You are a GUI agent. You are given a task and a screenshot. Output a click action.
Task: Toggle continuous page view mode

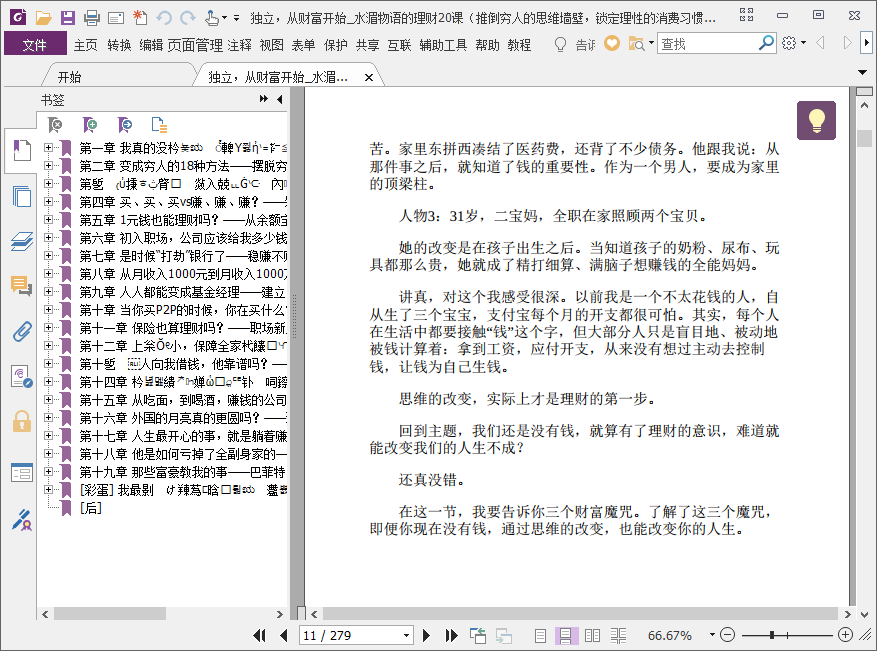565,635
